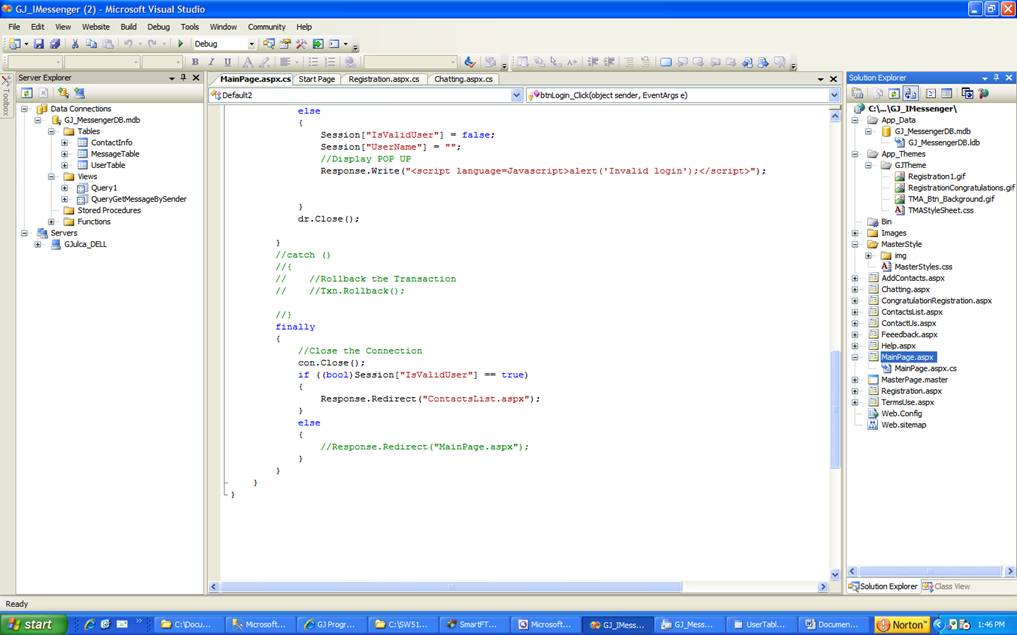This screenshot has width=1017, height=635.
Task: Click the Save All toolbar icon
Action: (x=54, y=44)
